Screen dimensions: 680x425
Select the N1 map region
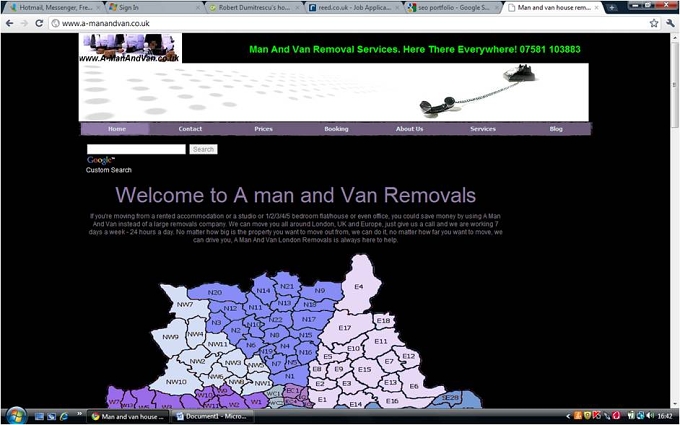tap(289, 376)
